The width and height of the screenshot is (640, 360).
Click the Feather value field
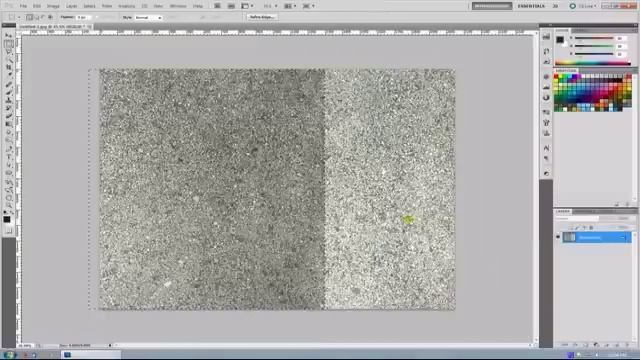point(83,17)
